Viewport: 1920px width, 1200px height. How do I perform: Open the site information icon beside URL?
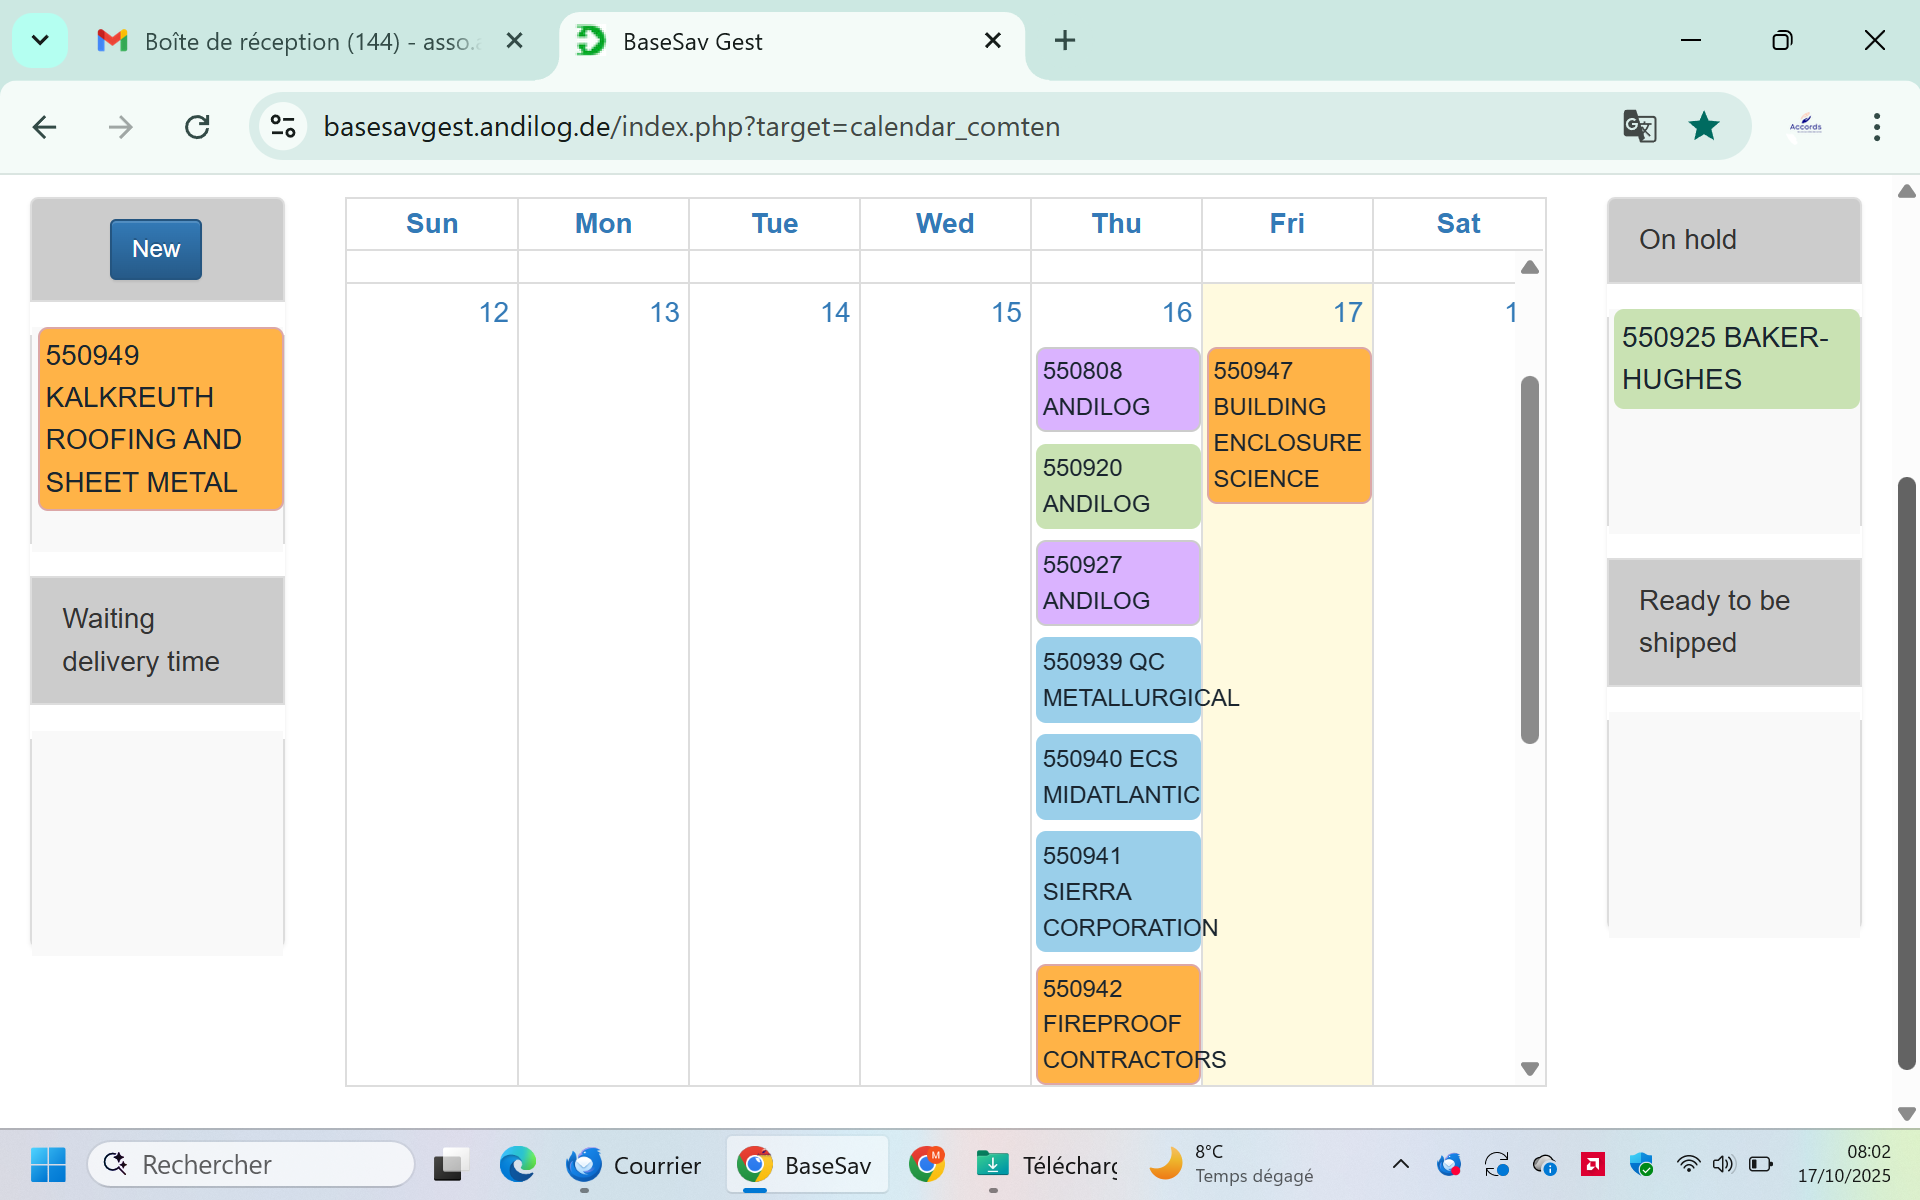pyautogui.click(x=283, y=127)
